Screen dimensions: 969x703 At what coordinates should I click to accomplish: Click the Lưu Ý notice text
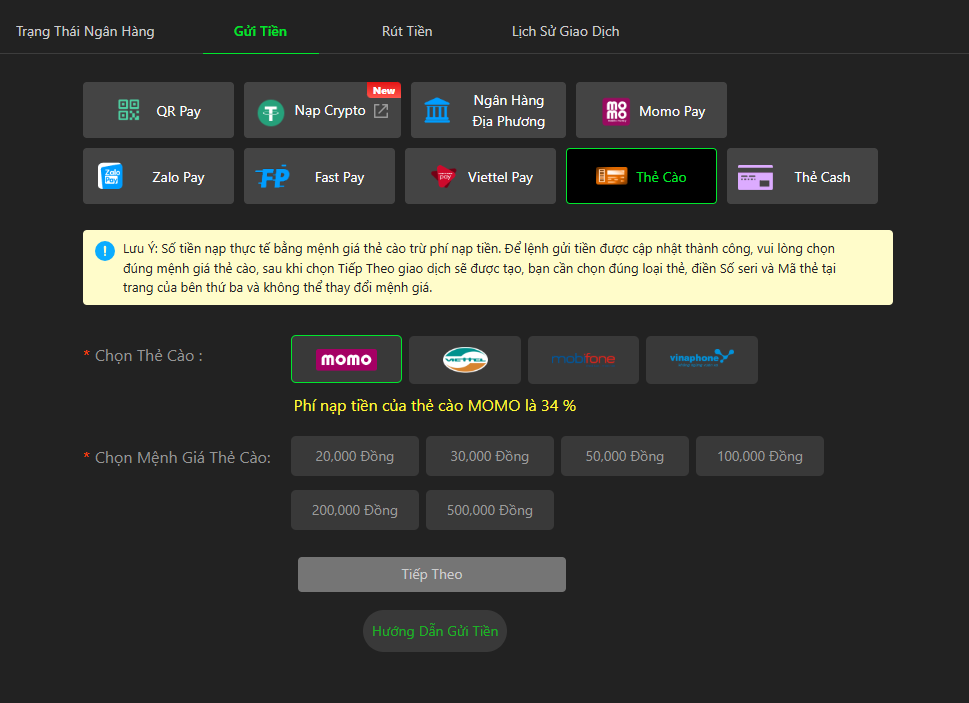point(479,267)
